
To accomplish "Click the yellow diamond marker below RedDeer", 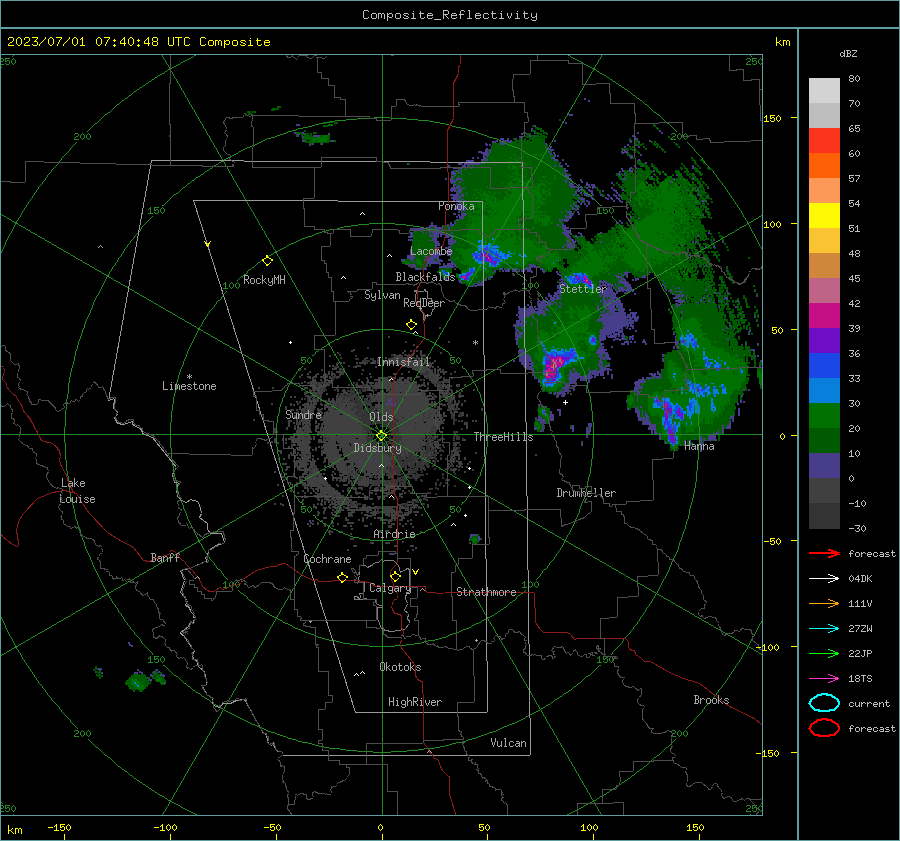I will tap(411, 325).
